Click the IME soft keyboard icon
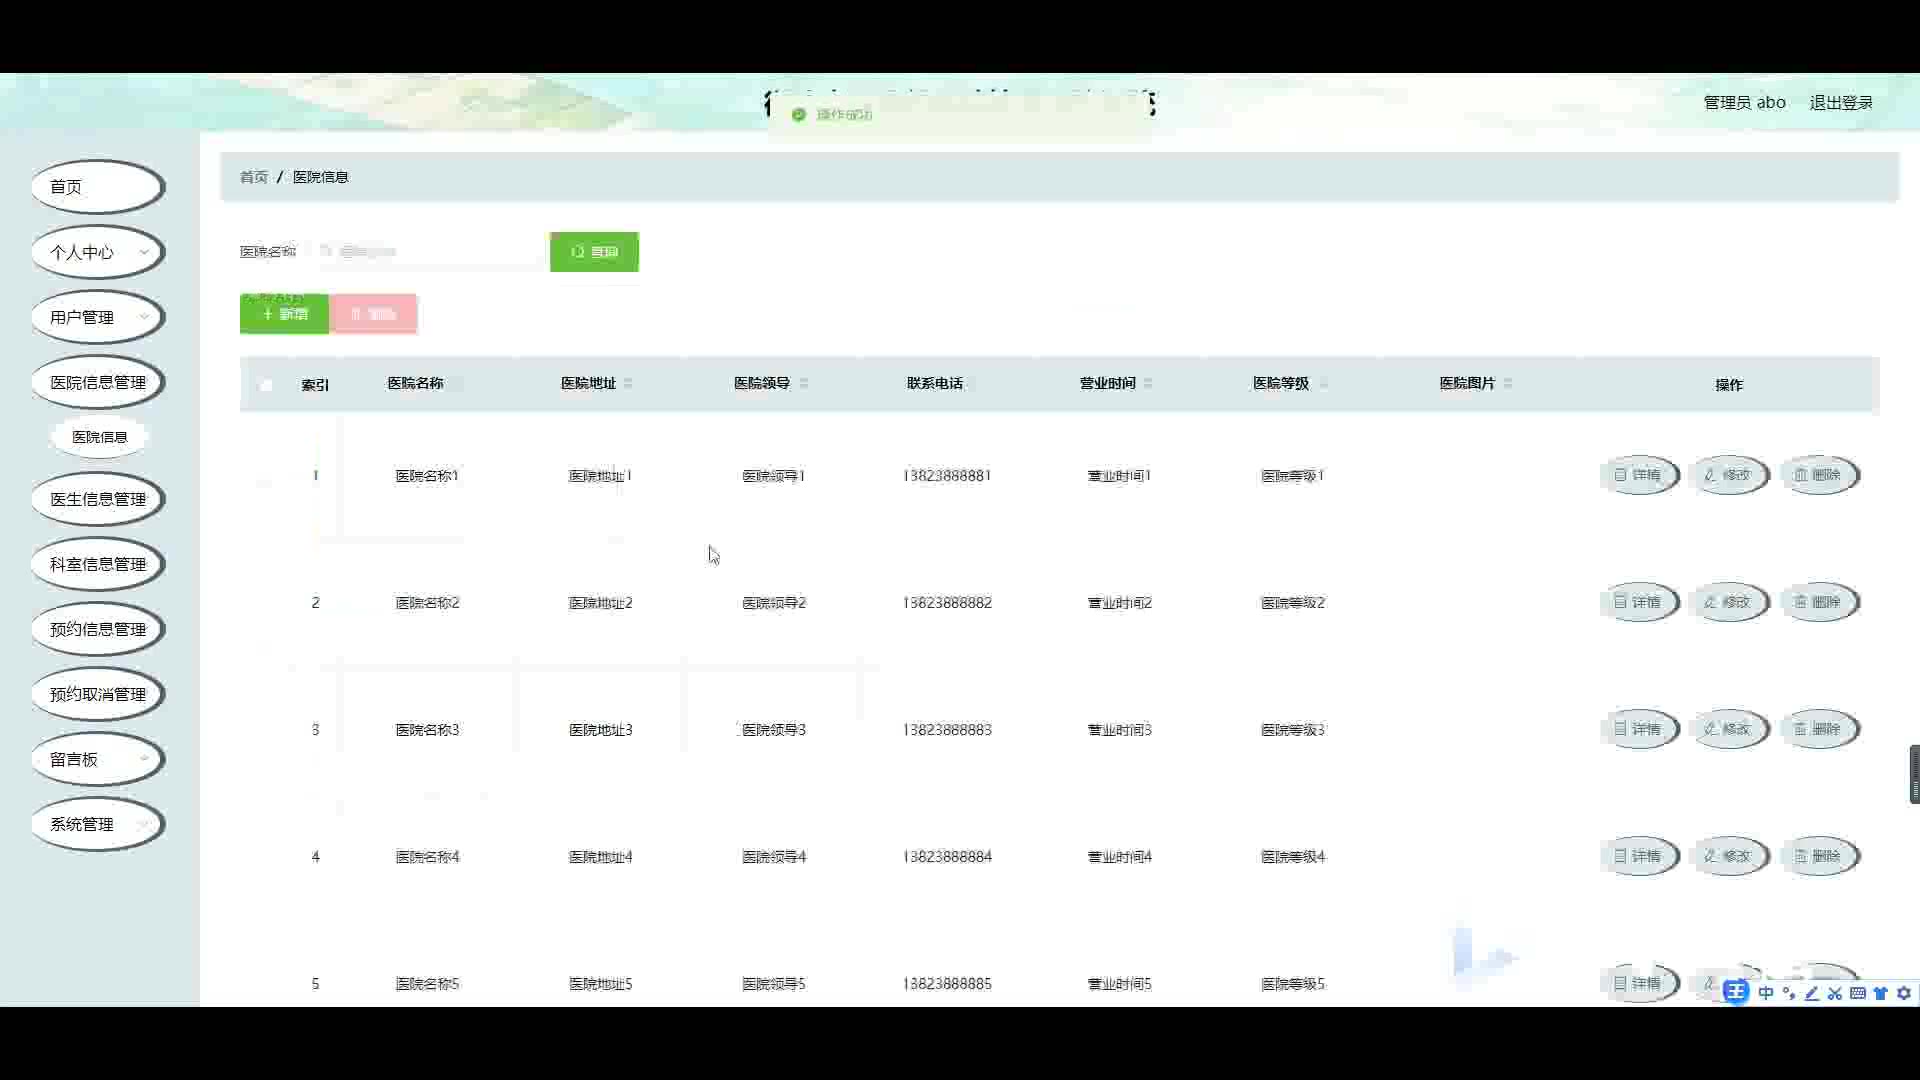Image resolution: width=1920 pixels, height=1080 pixels. pos(1857,993)
